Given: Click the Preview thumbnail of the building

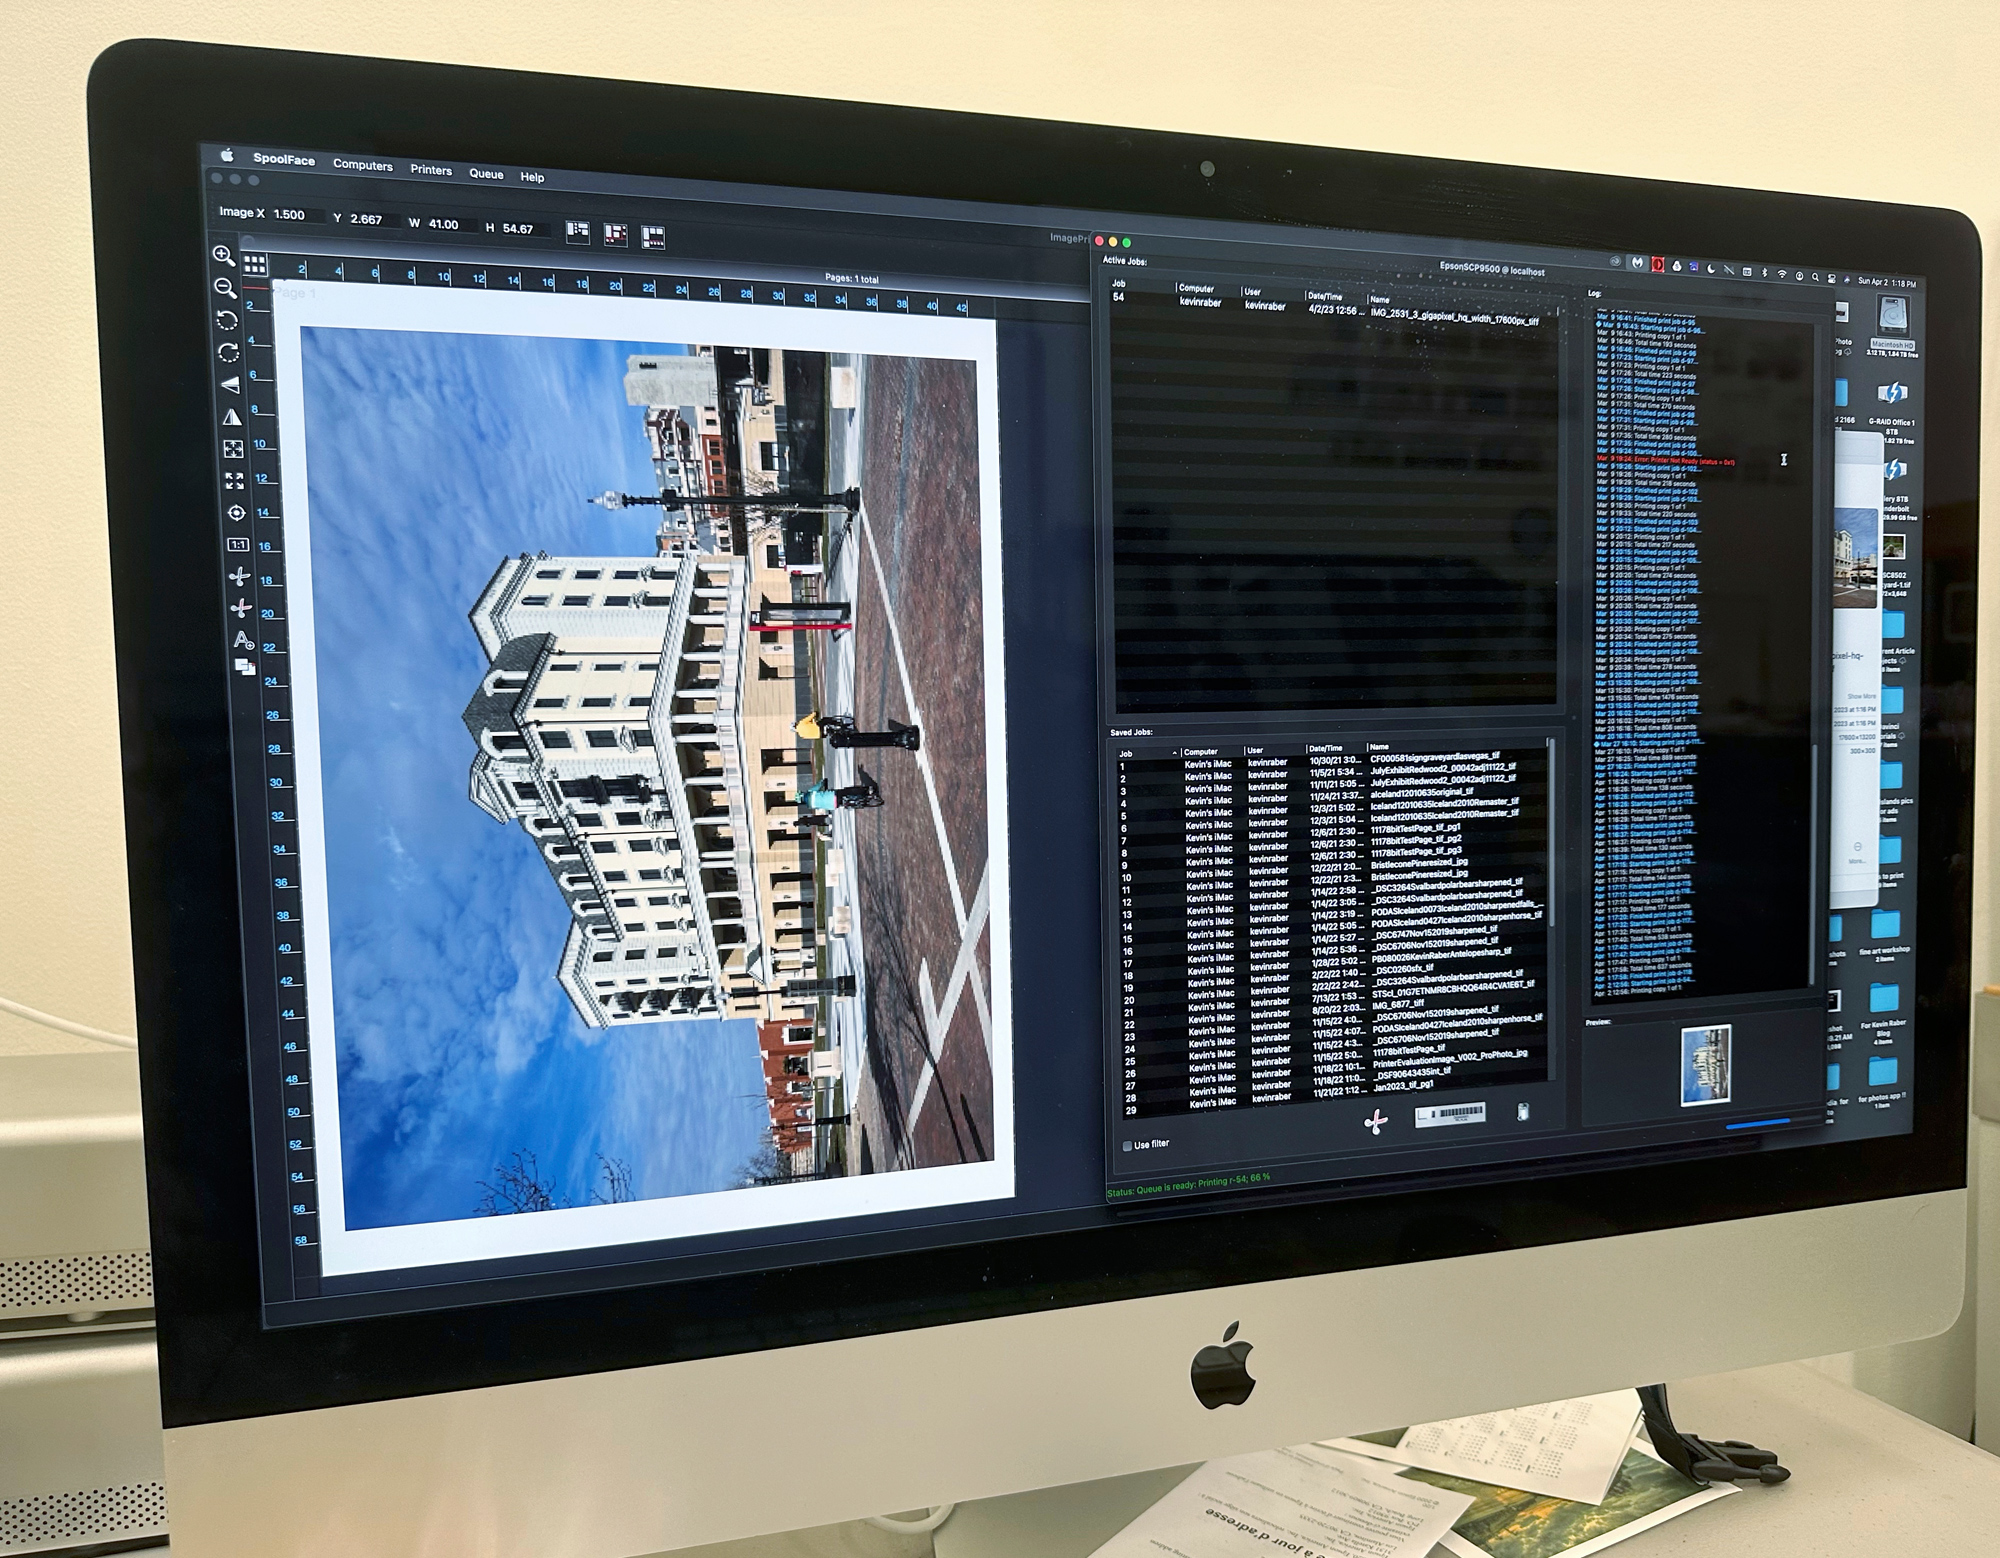Looking at the screenshot, I should [1705, 1064].
